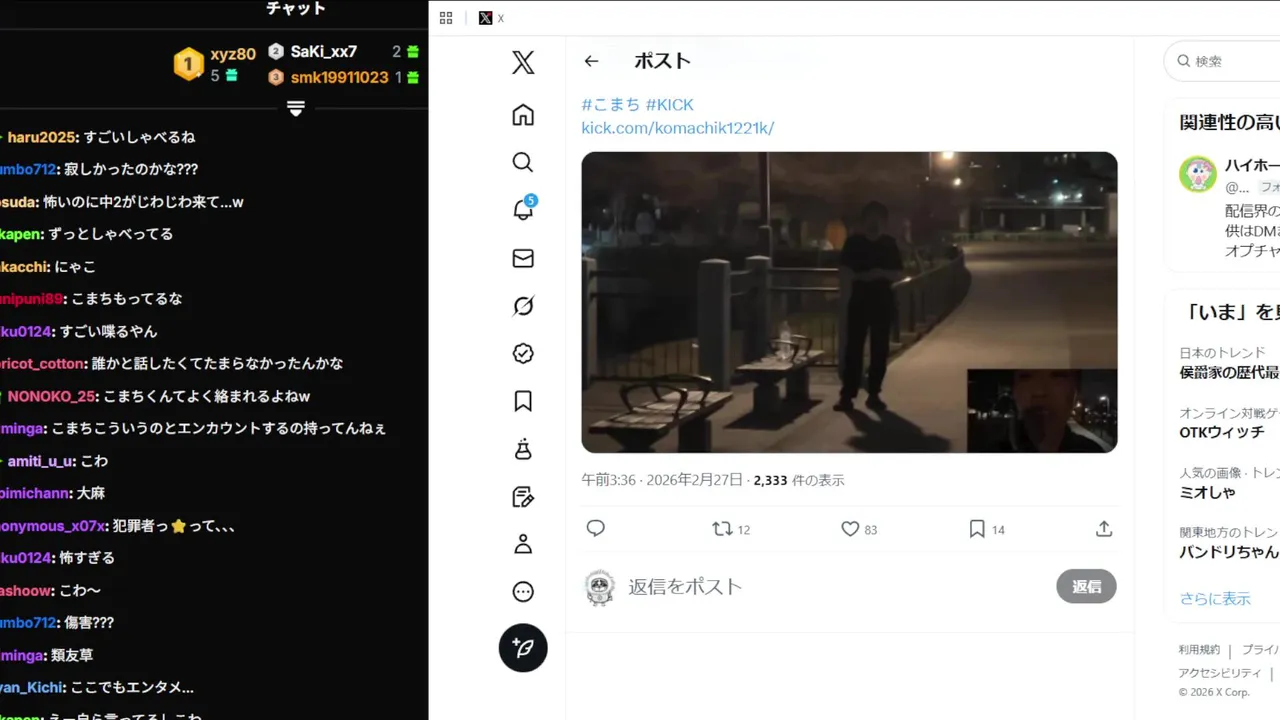
Task: Open the night park video thumbnail
Action: click(x=849, y=302)
